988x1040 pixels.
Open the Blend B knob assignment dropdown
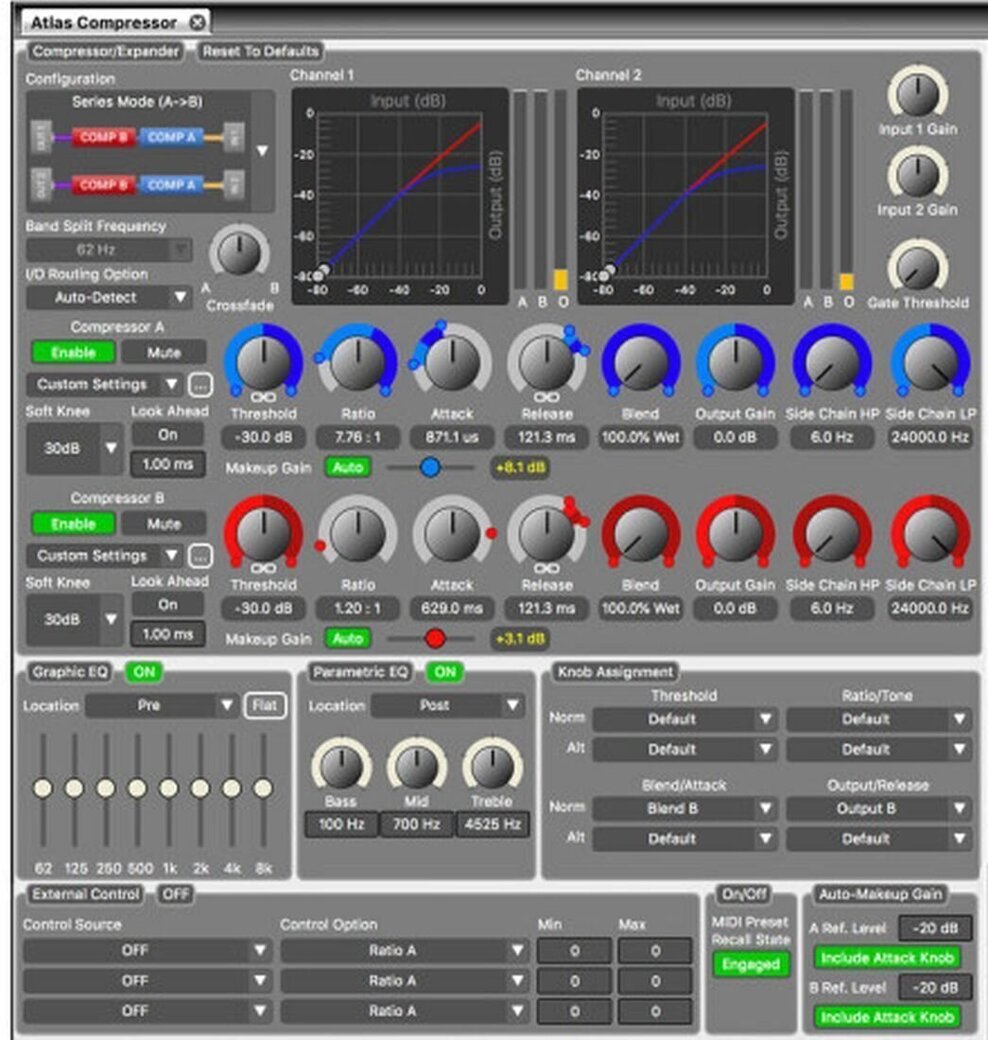[685, 809]
